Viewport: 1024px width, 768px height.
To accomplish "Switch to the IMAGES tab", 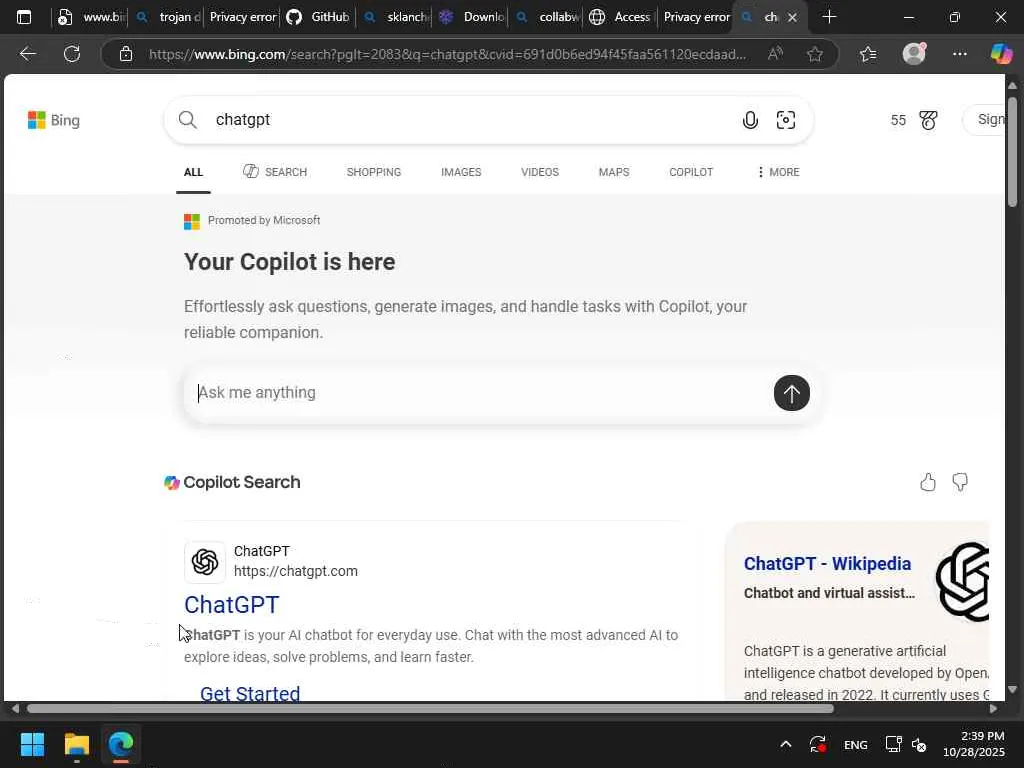I will (461, 172).
